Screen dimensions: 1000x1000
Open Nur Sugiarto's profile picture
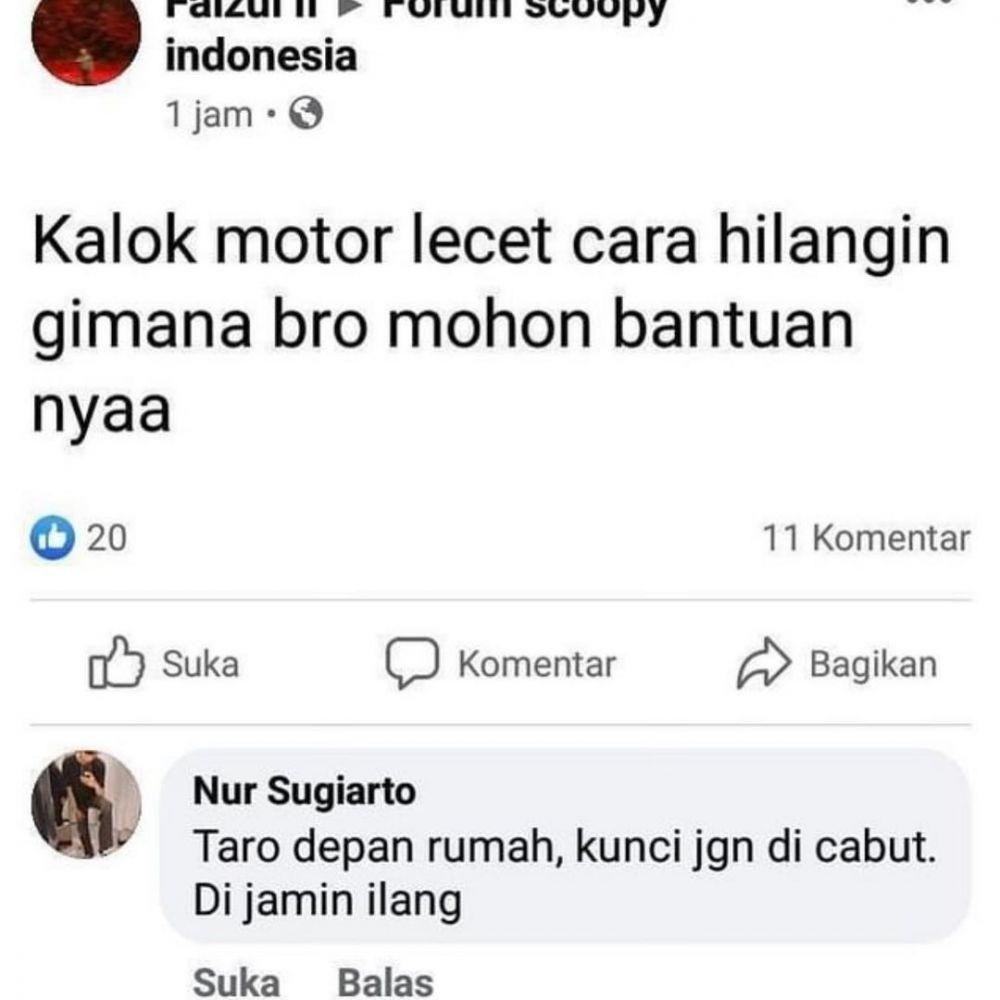86,804
